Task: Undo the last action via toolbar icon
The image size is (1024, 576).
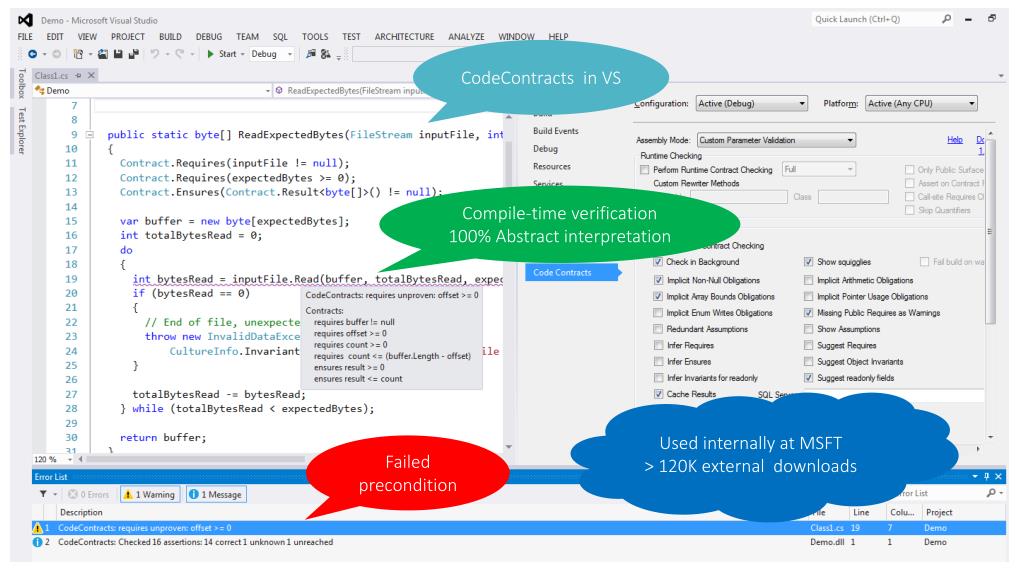Action: (155, 54)
